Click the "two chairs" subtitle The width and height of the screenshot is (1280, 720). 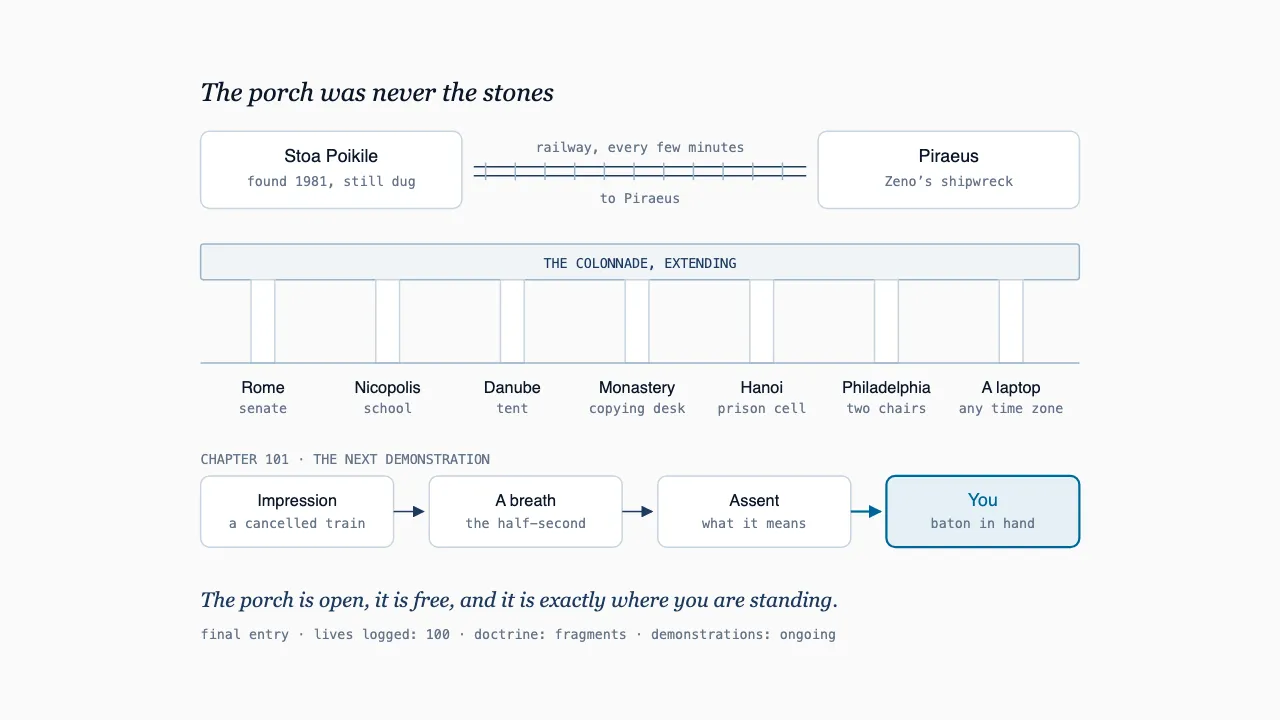pyautogui.click(x=886, y=408)
